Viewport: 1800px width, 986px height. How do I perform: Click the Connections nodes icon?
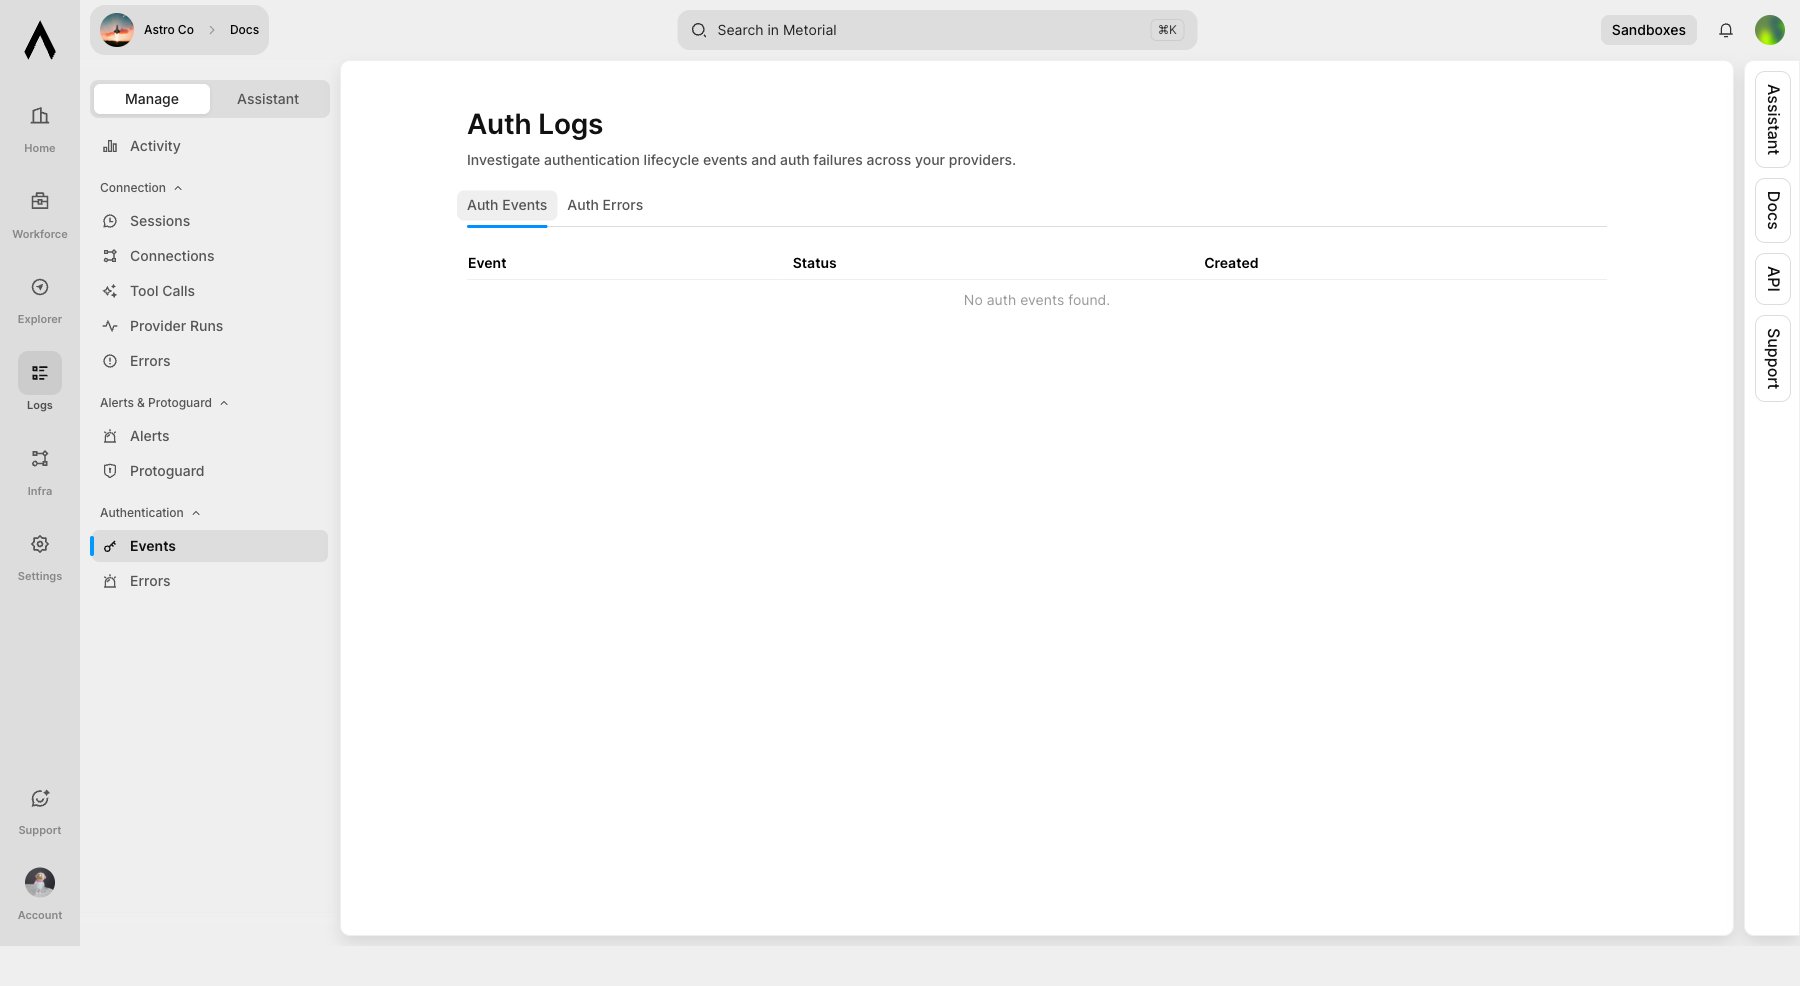(x=110, y=256)
